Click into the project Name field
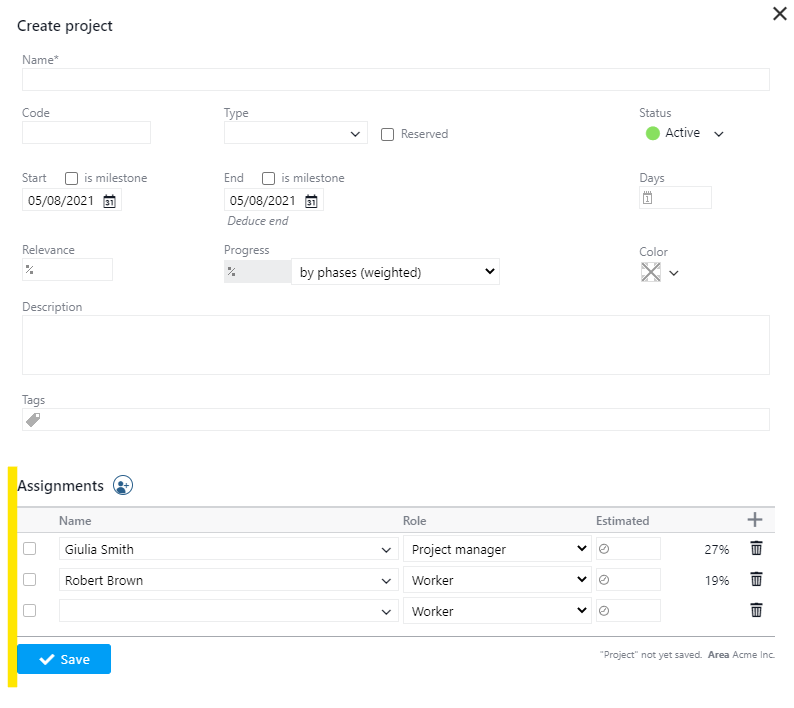794x708 pixels. tap(395, 80)
